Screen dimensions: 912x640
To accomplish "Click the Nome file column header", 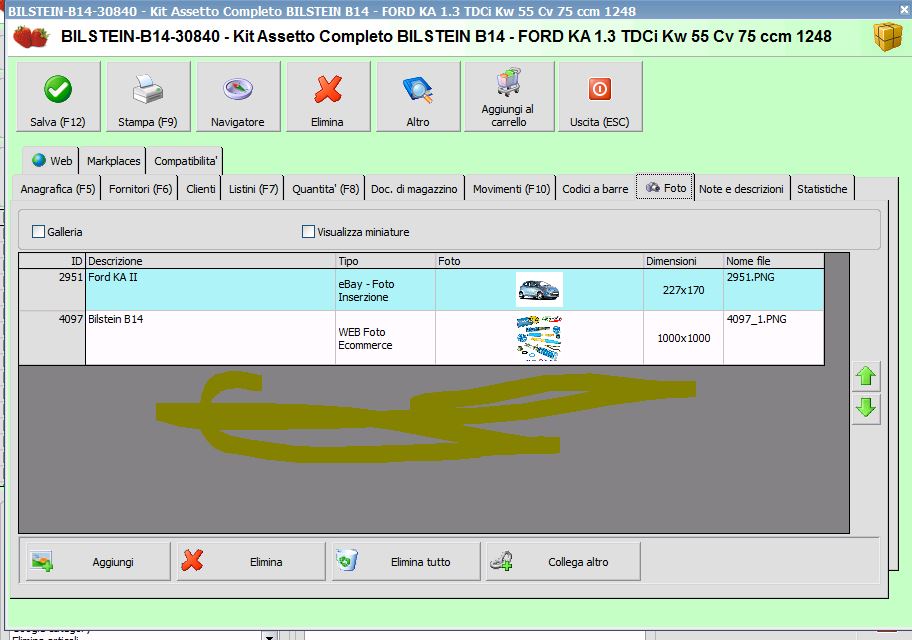I will (774, 261).
